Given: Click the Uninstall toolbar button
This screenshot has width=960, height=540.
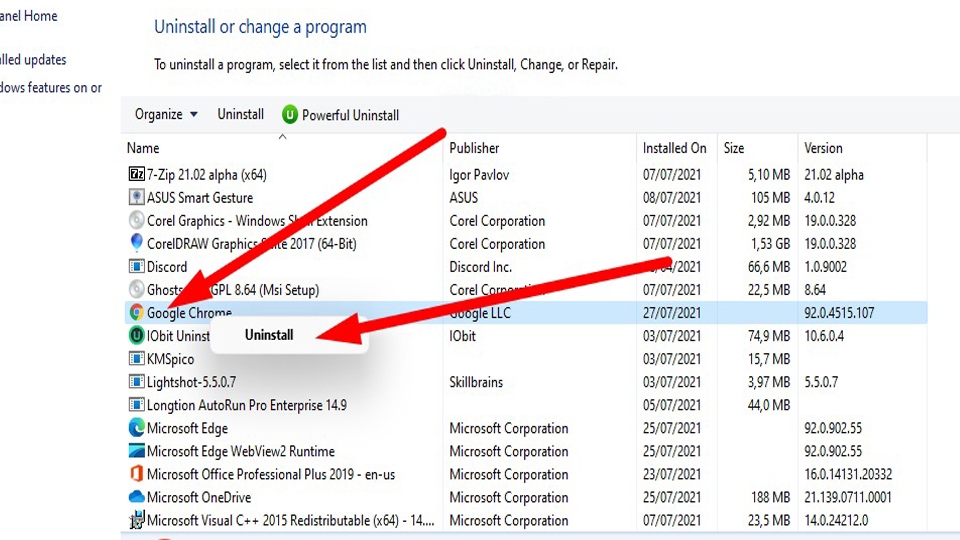Looking at the screenshot, I should 241,114.
